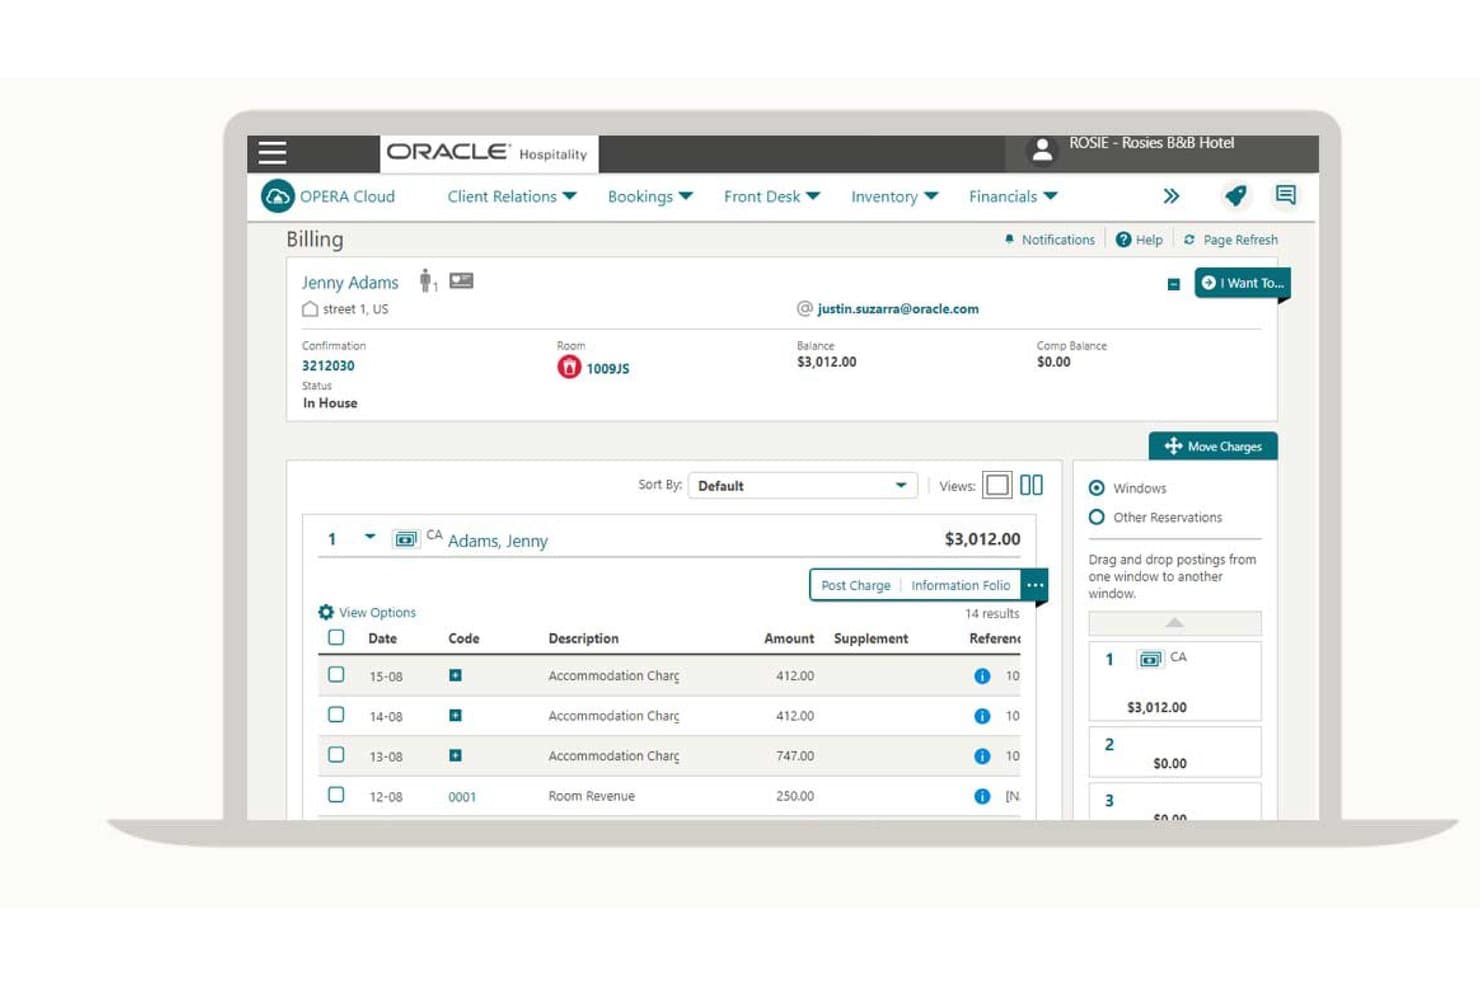1480x987 pixels.
Task: Switch to single window view icon
Action: [997, 485]
